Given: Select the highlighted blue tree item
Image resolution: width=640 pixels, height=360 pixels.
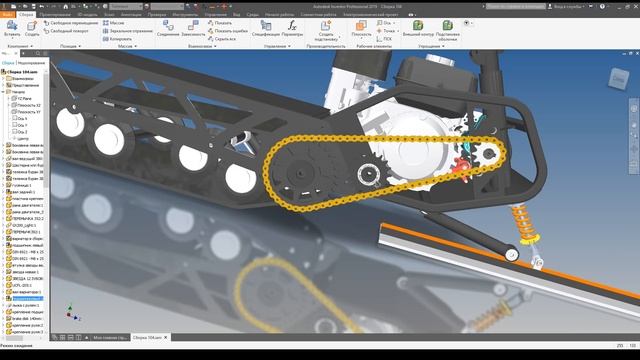Looking at the screenshot, I should 27,299.
